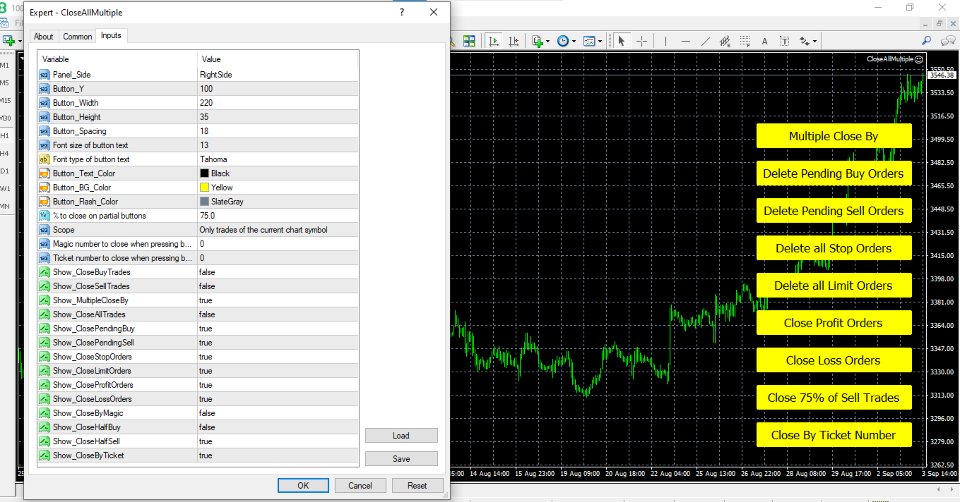
Task: Click Delete Pending Sell Orders button
Action: click(833, 211)
